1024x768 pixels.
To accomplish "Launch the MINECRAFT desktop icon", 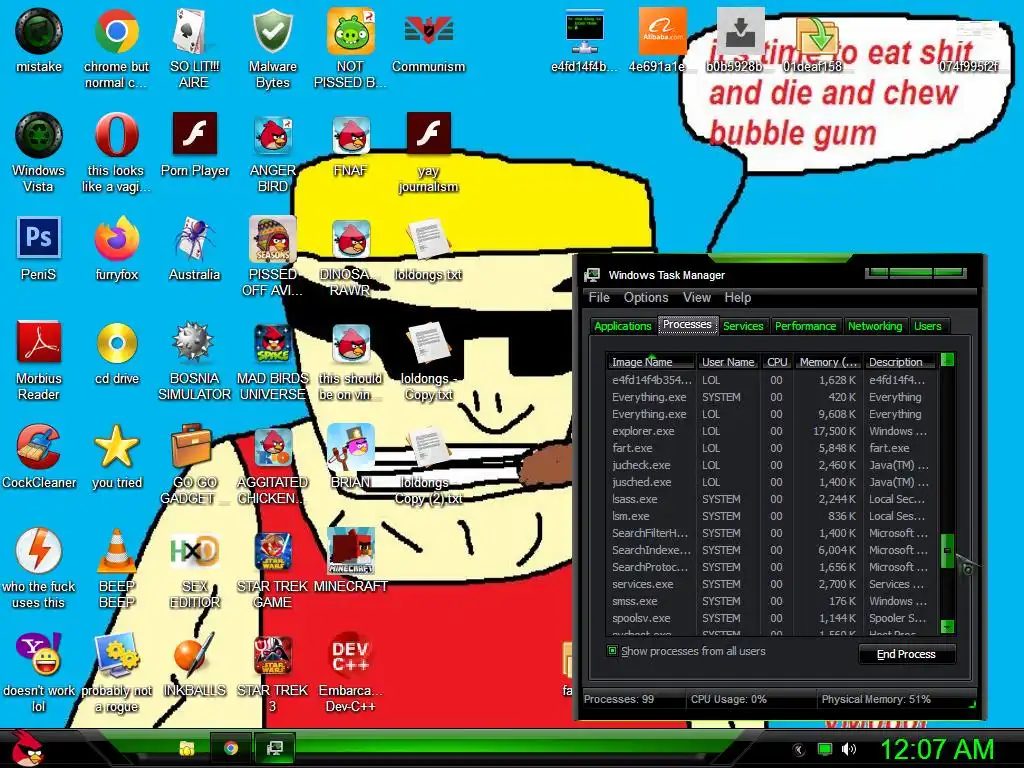I will [x=350, y=560].
